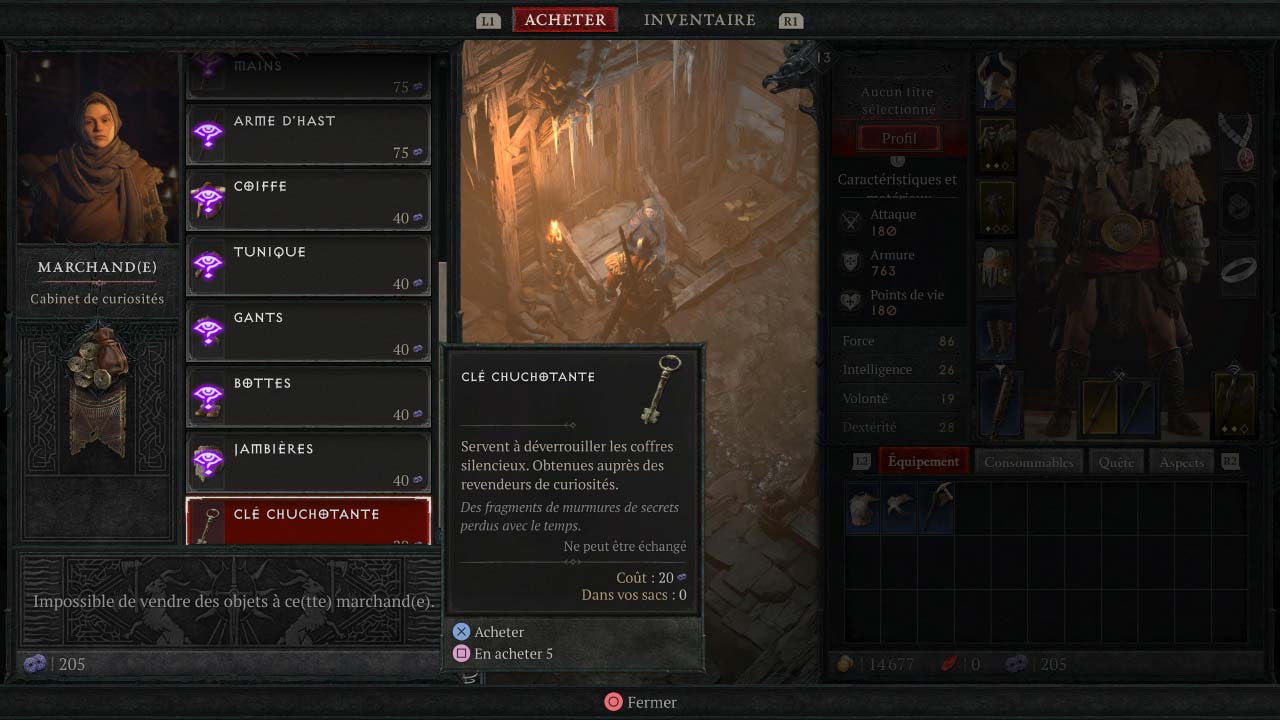Click the Coiffe purple eye icon
This screenshot has width=1280, height=720.
[x=208, y=200]
